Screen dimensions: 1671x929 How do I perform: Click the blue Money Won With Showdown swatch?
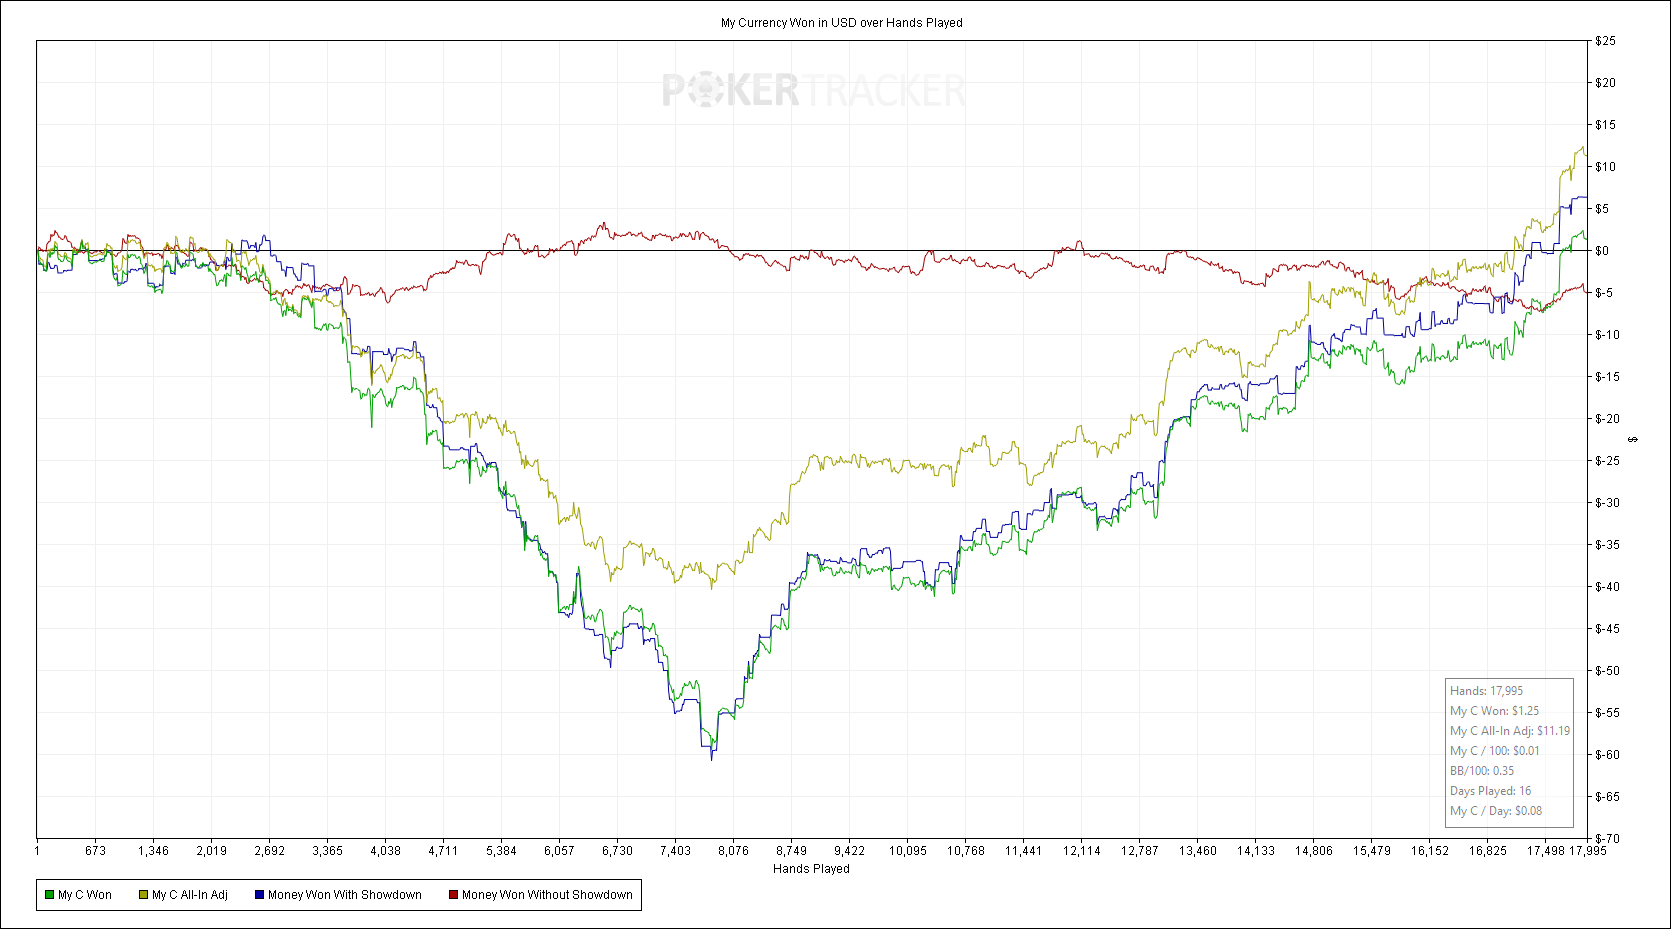259,895
